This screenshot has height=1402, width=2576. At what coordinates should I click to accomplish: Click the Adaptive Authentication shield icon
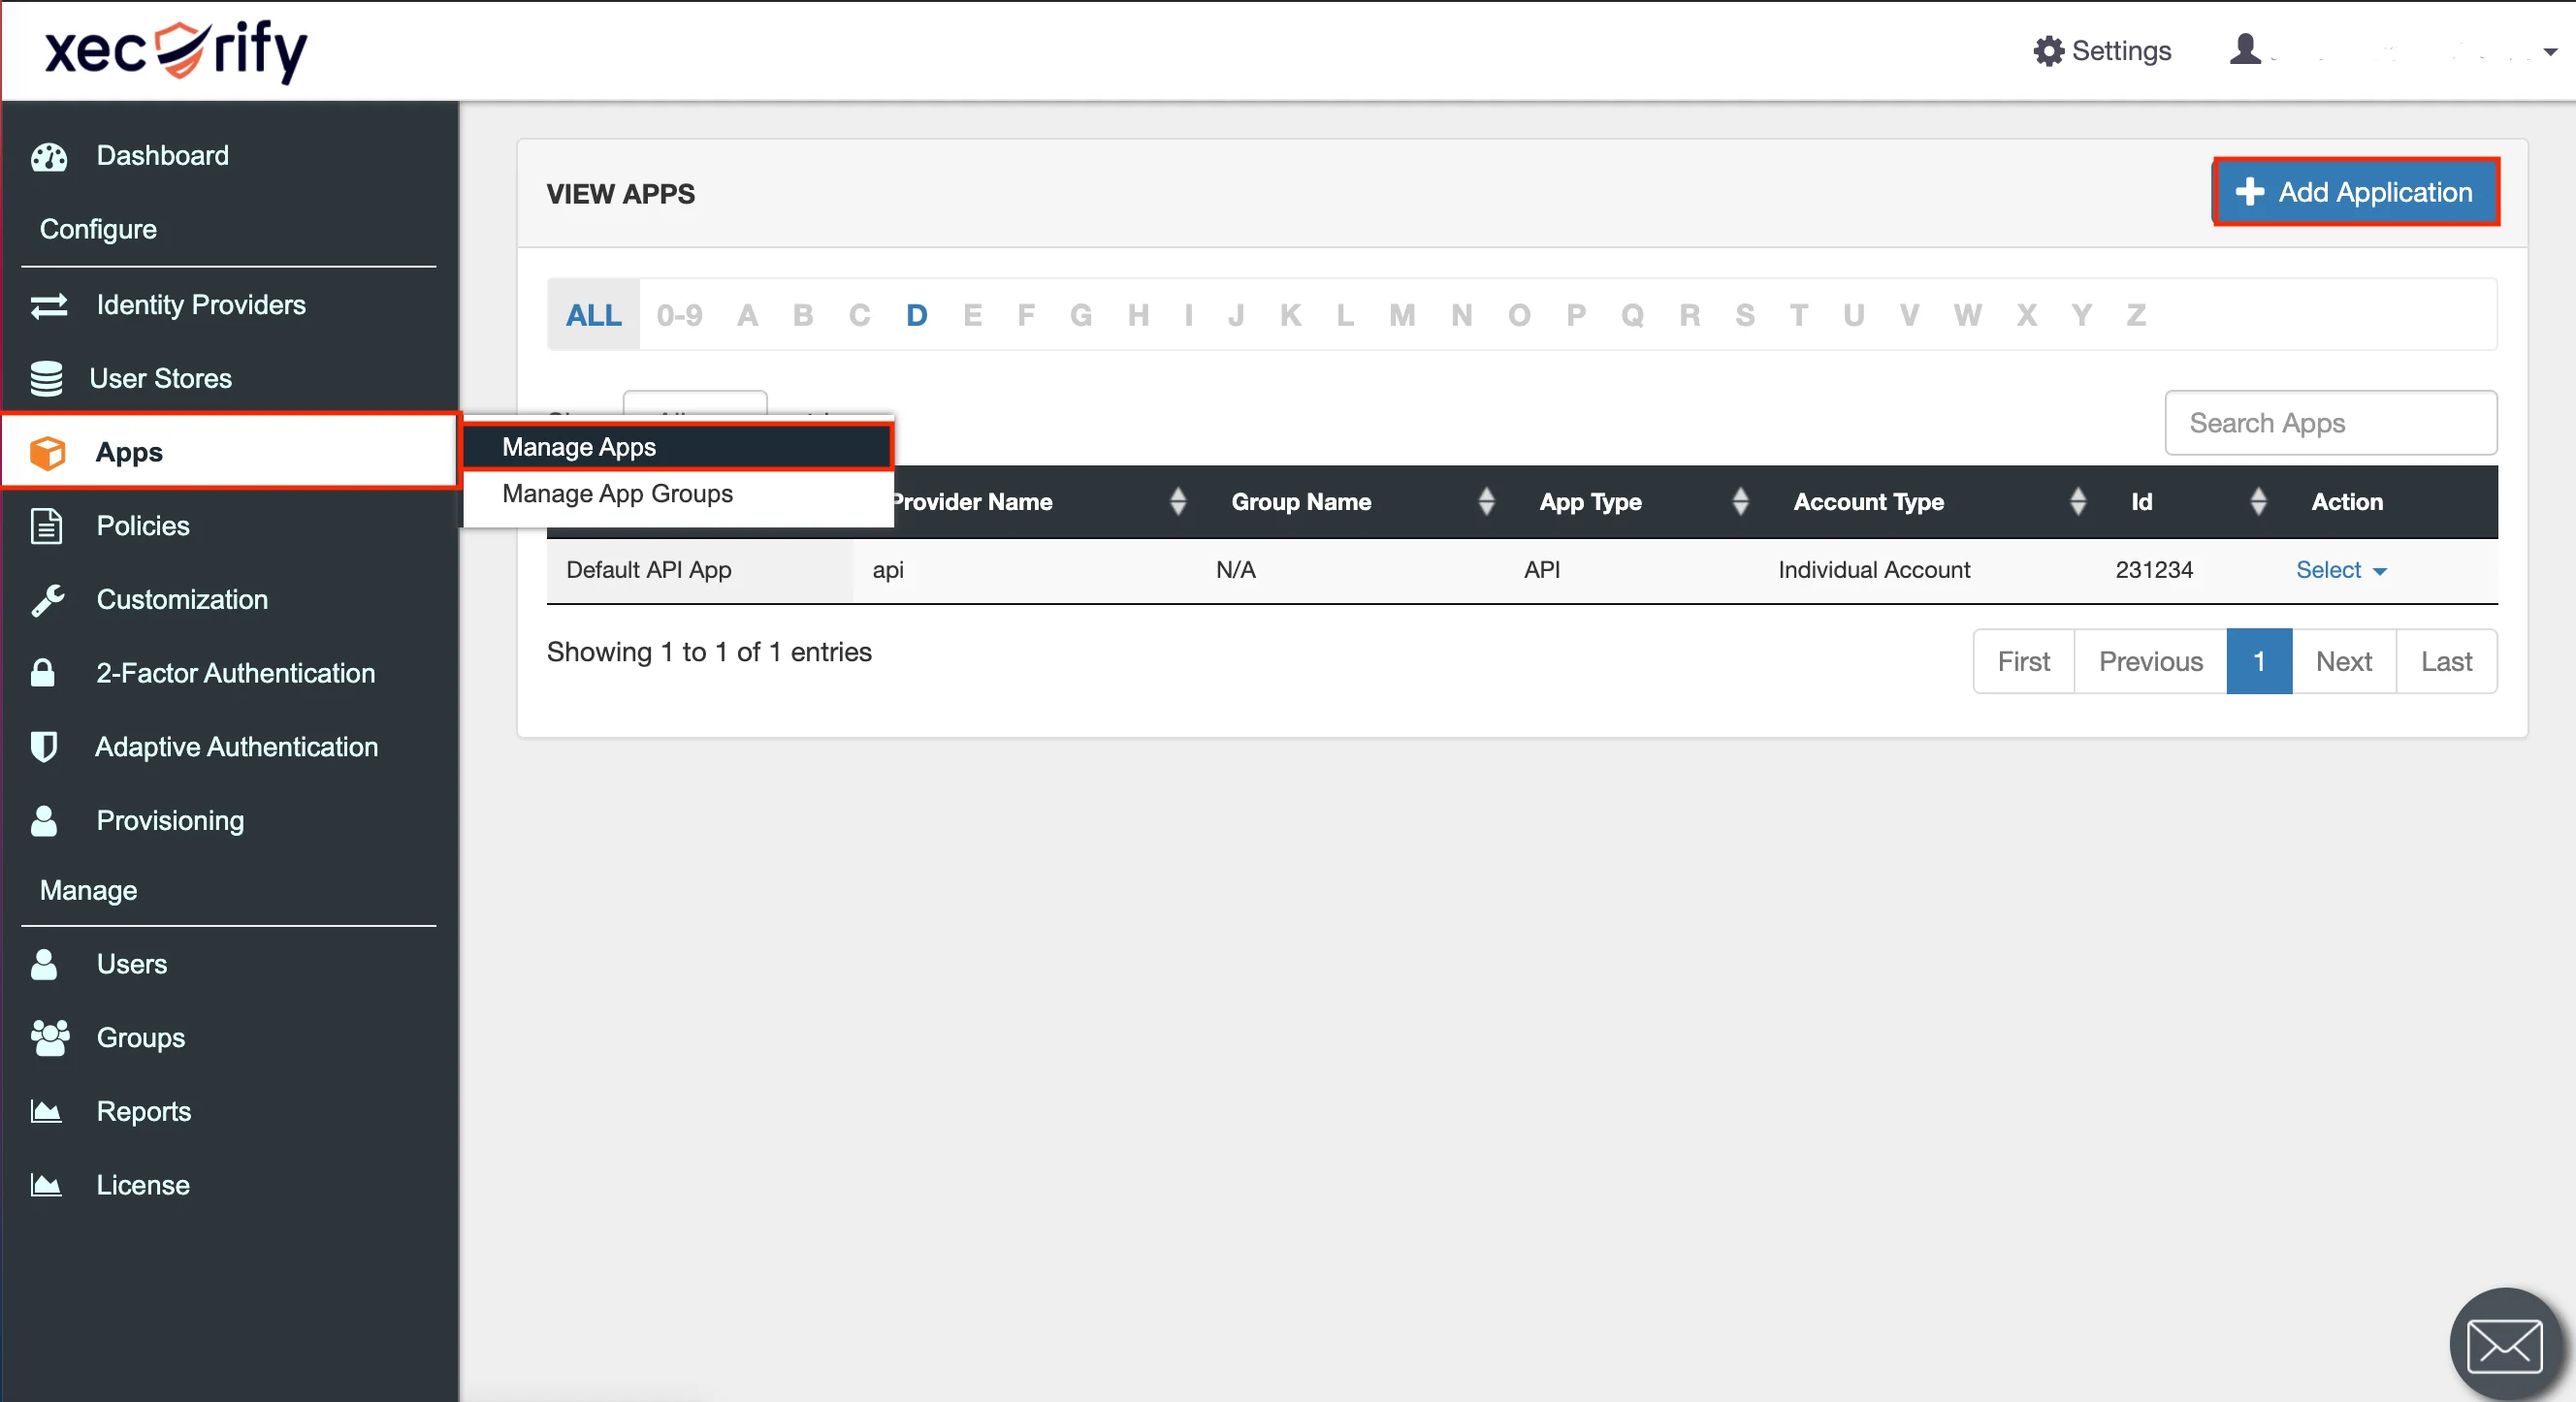coord(44,747)
